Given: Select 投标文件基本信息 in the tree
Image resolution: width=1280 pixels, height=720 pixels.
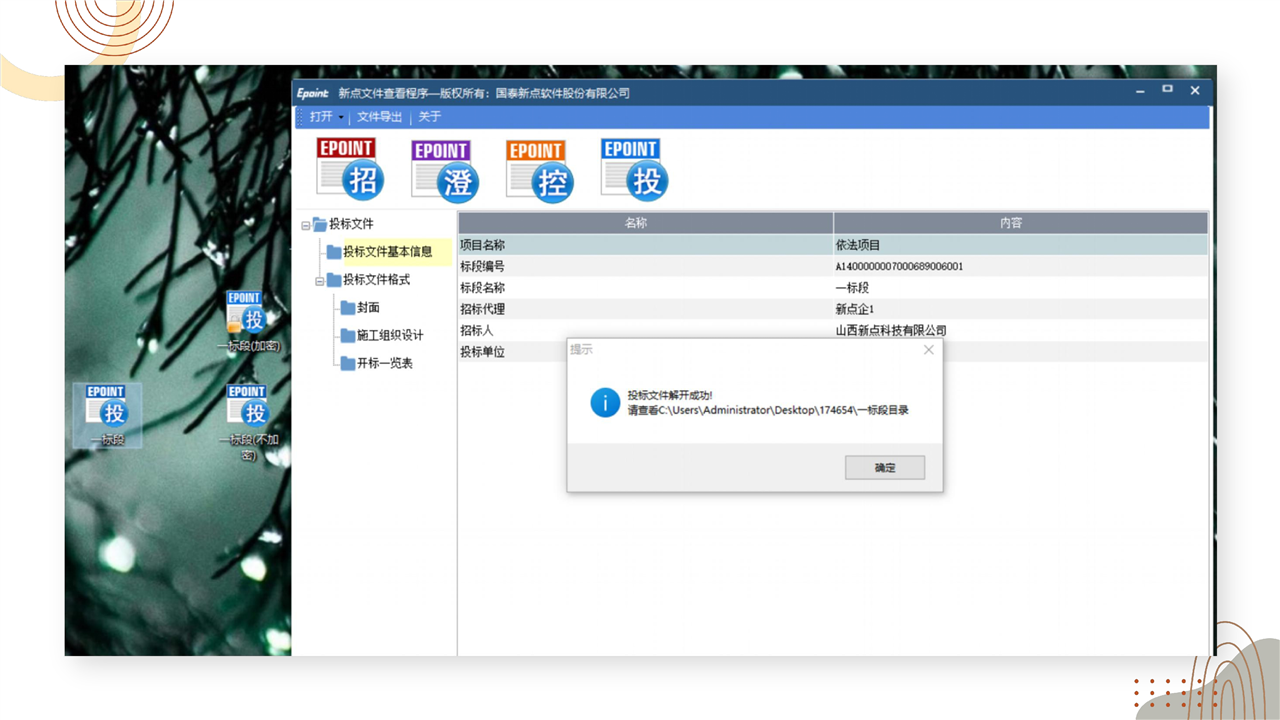Looking at the screenshot, I should (x=387, y=252).
